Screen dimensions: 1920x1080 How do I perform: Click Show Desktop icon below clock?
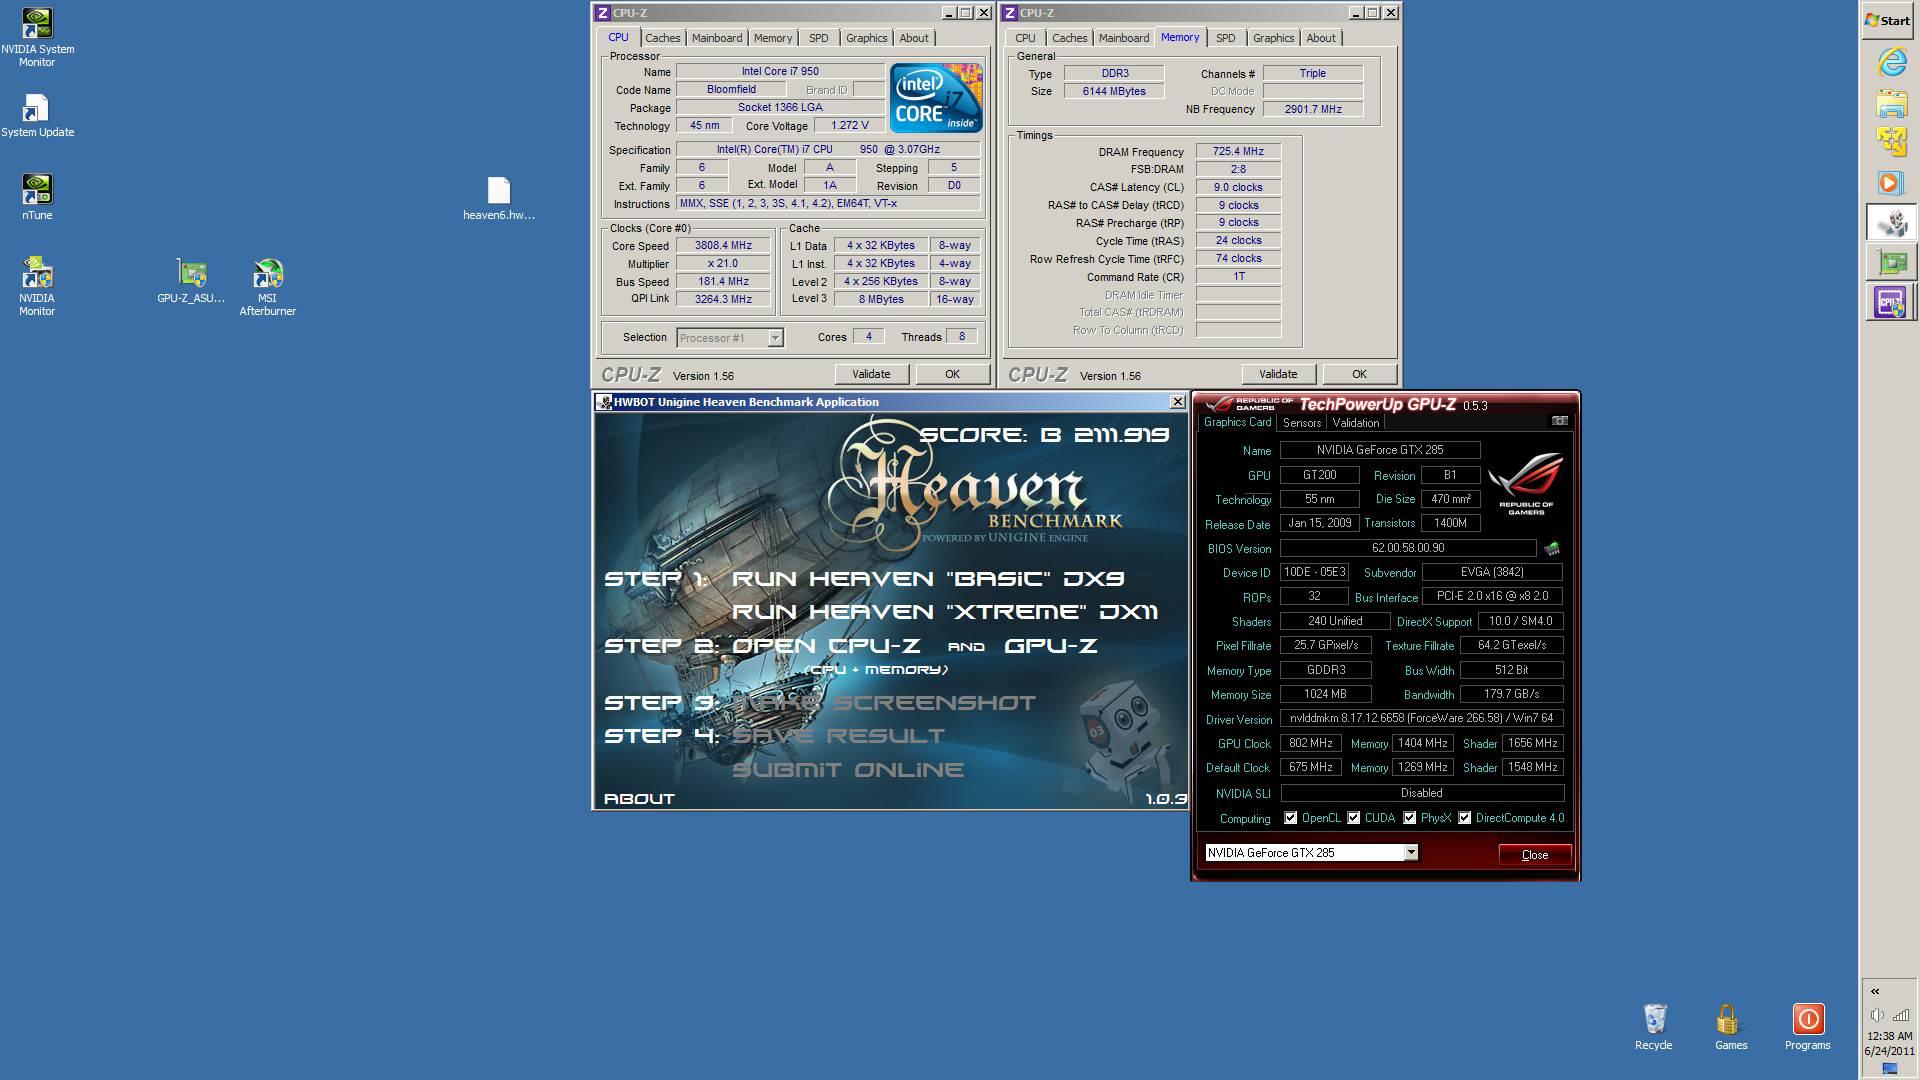(1889, 1069)
